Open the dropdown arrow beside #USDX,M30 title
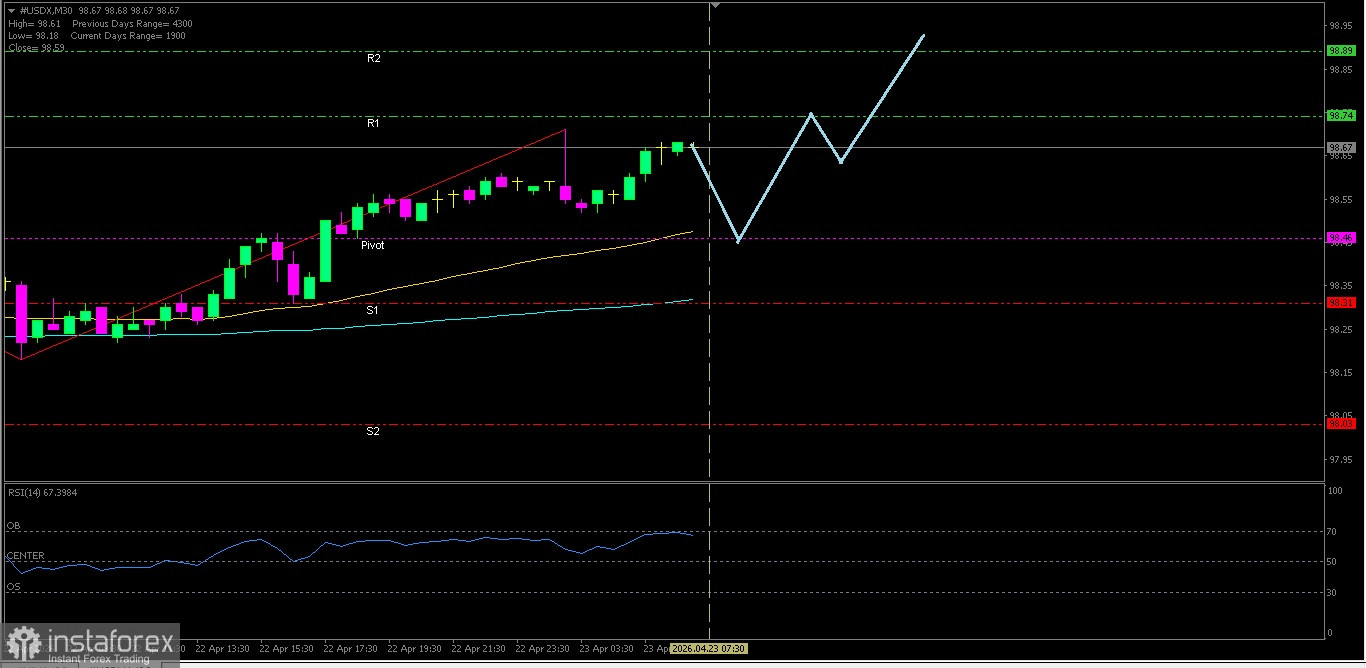Screen dimensions: 1366x668 pos(10,11)
